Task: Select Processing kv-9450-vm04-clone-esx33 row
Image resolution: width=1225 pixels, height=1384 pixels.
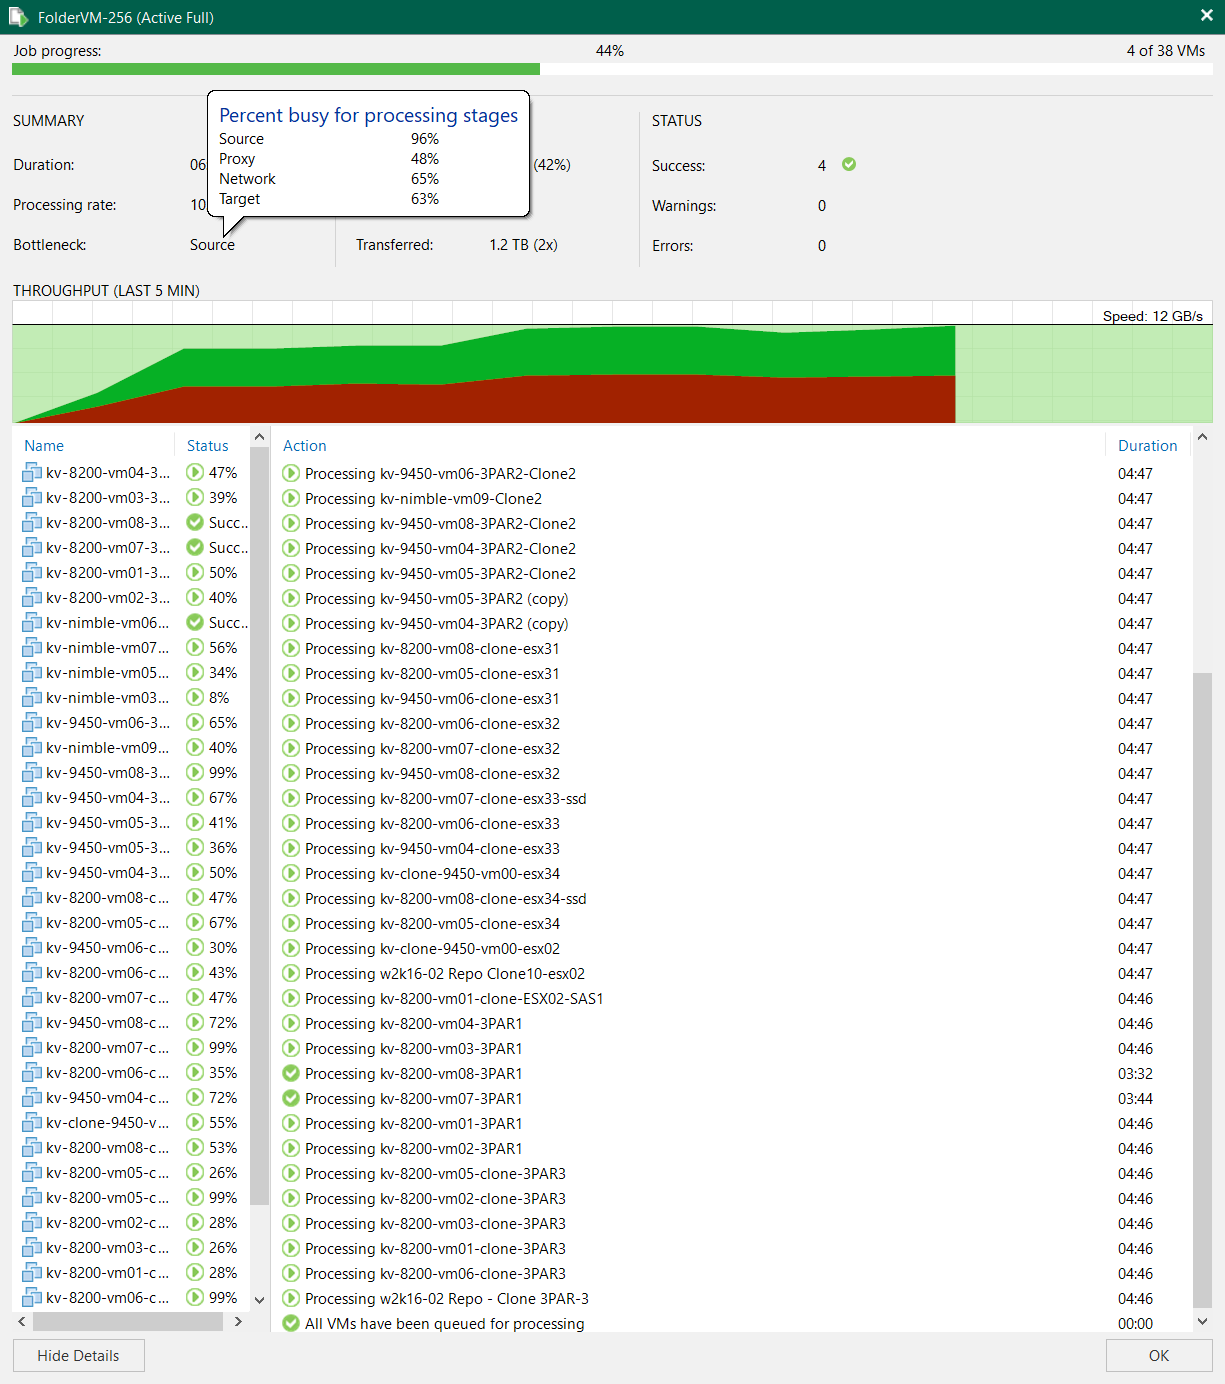Action: point(732,848)
